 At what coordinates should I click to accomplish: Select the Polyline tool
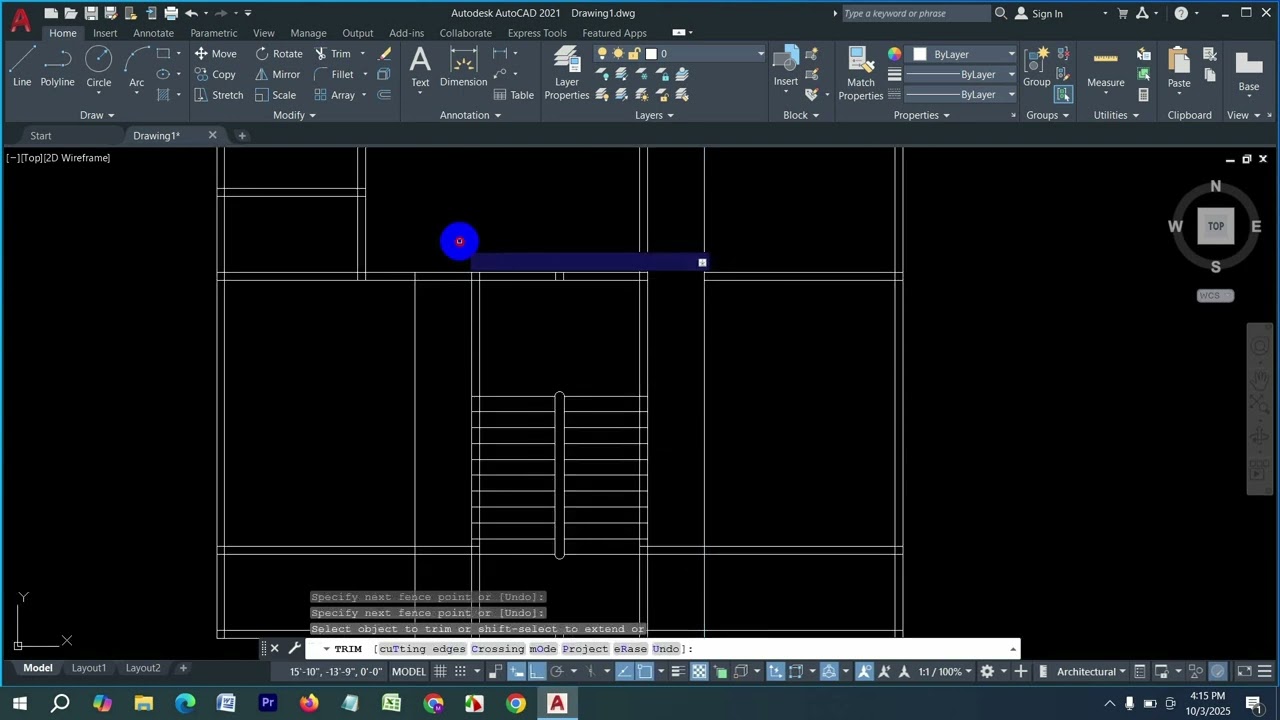click(57, 67)
